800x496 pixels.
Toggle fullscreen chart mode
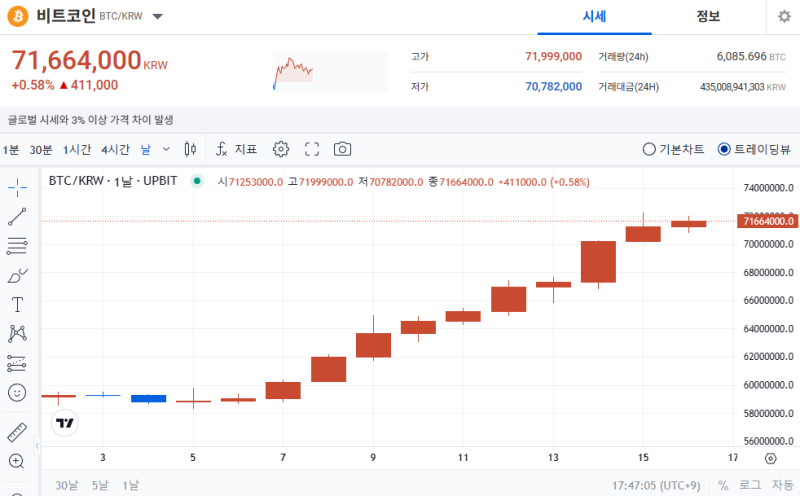point(312,149)
